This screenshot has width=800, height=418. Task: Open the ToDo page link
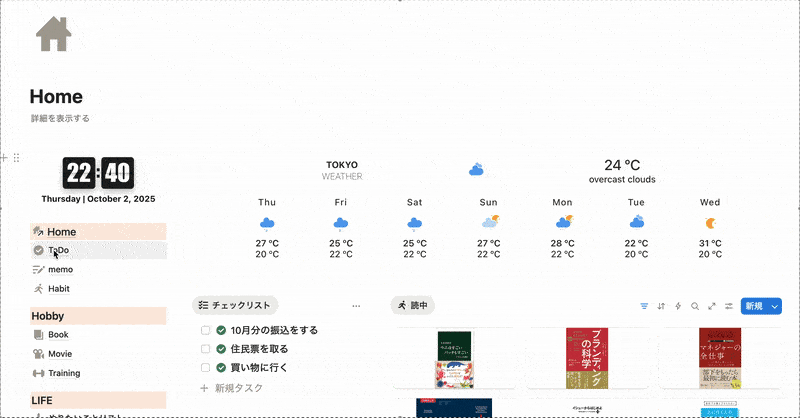[58, 250]
